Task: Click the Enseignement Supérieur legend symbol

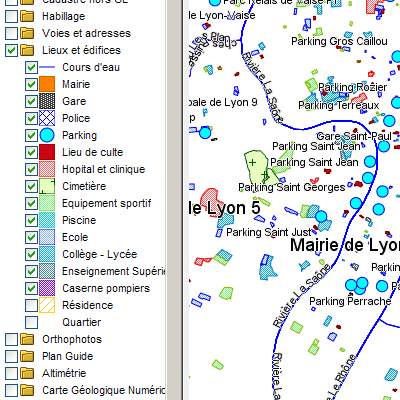Action: point(47,271)
